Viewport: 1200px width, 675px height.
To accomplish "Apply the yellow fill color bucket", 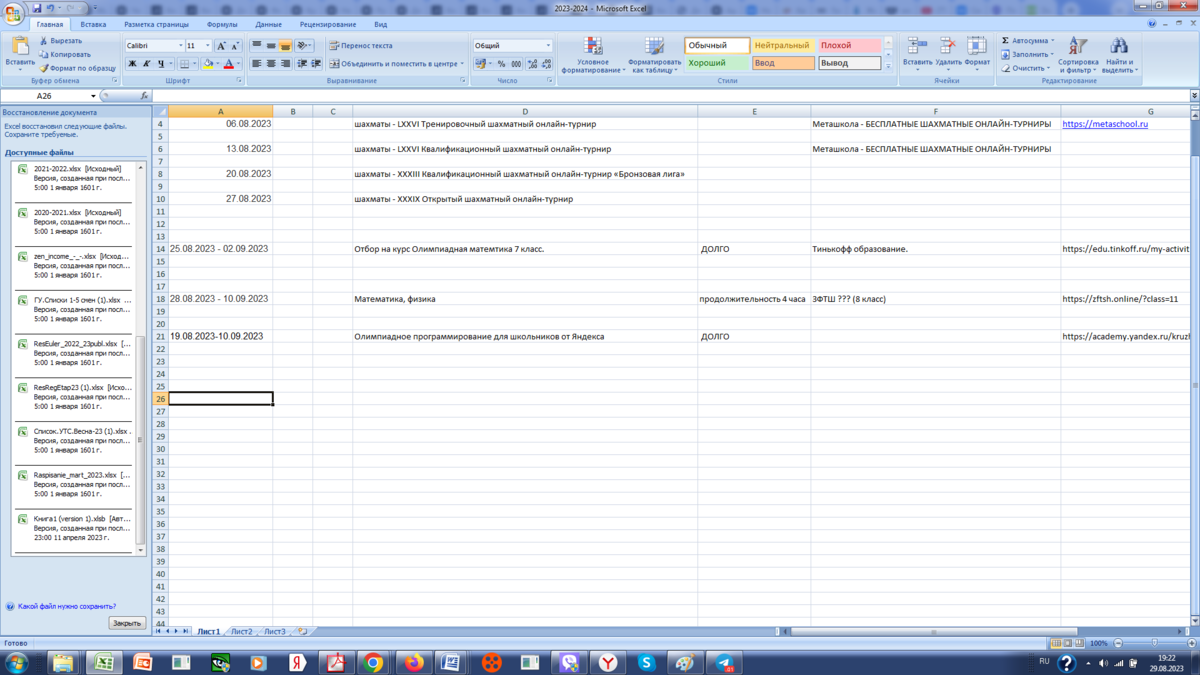I will coord(208,64).
